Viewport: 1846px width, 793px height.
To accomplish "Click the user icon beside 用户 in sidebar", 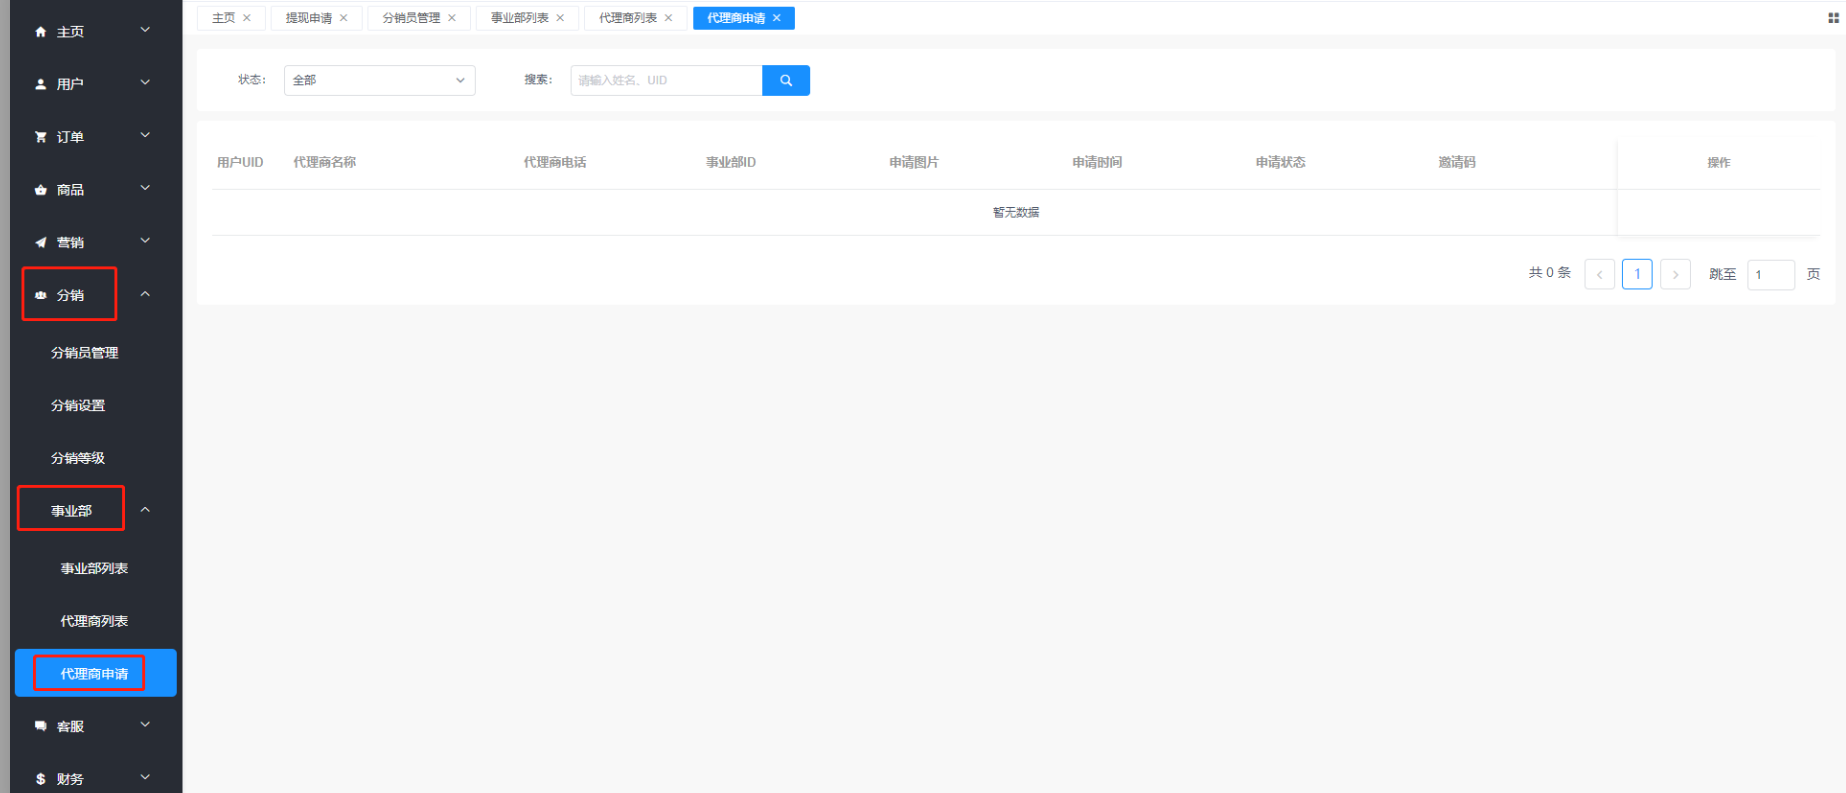I will pos(41,84).
